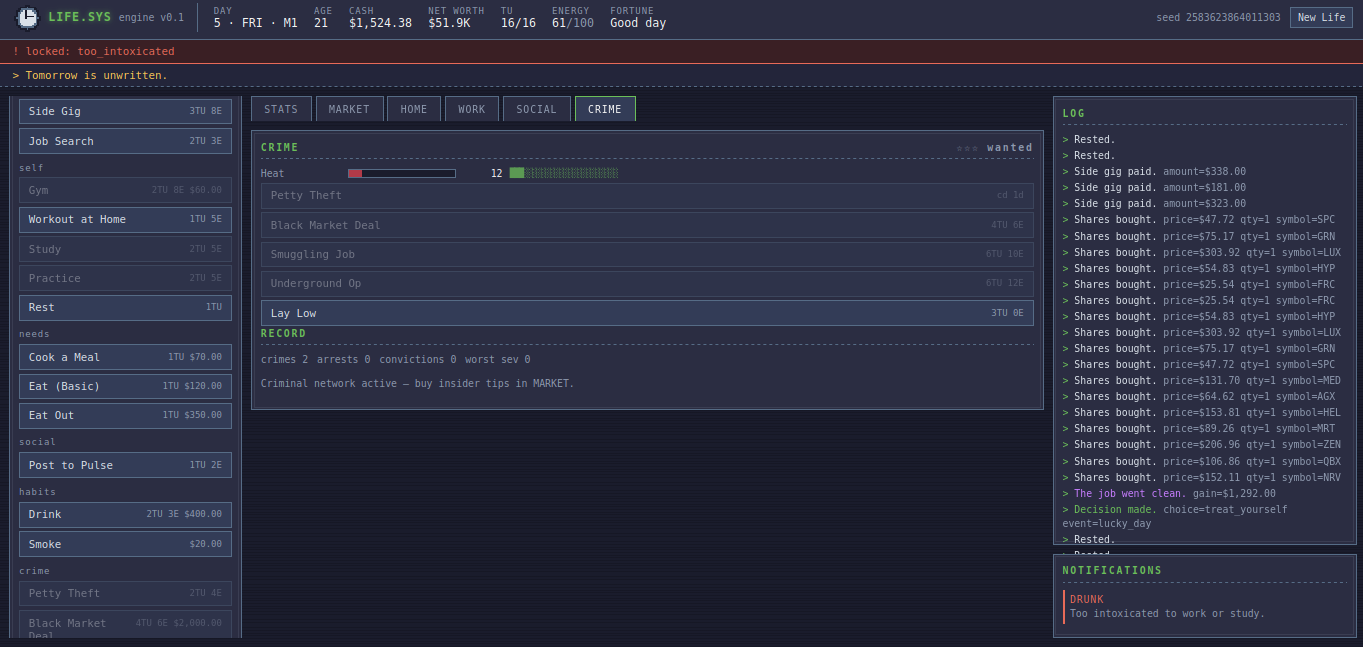Choose the Lay Low crime action
This screenshot has height=647, width=1363.
[647, 313]
